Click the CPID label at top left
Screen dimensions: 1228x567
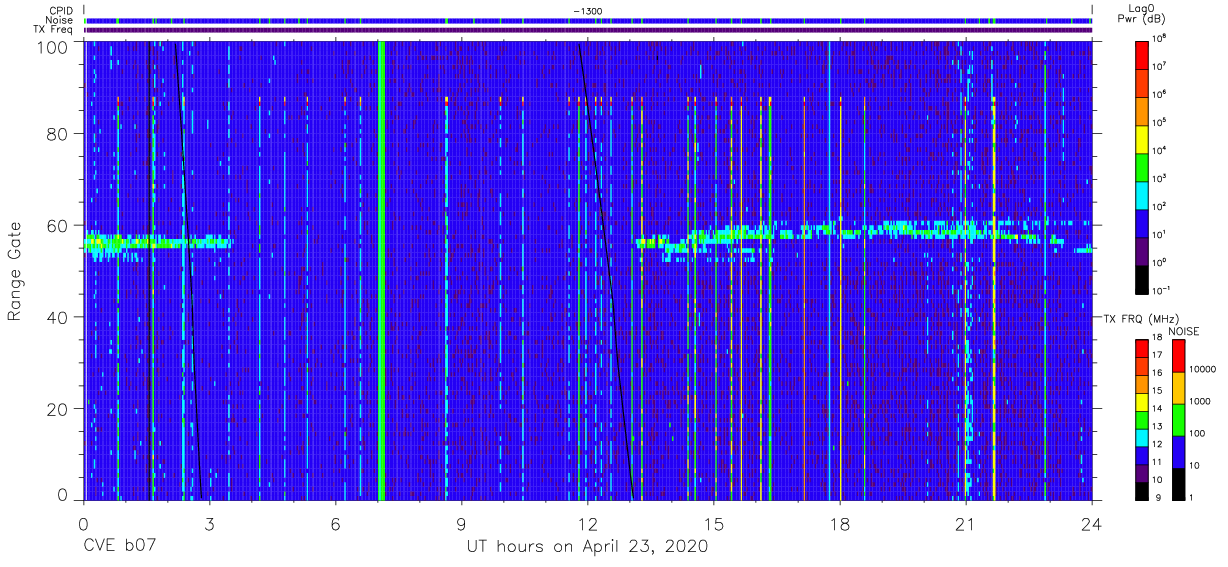point(62,10)
